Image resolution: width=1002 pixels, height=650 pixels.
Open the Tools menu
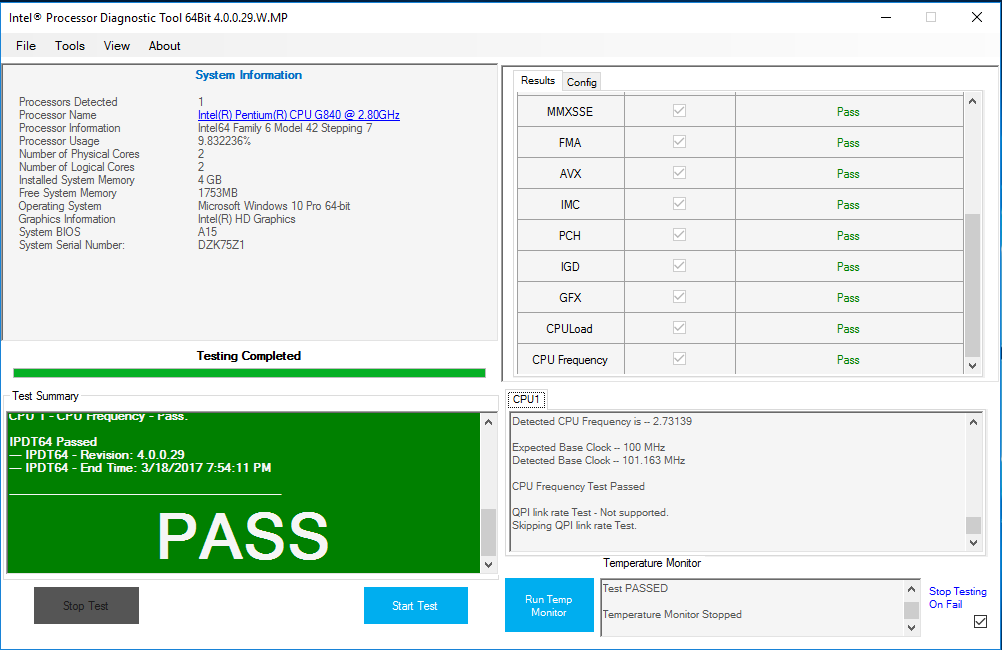pyautogui.click(x=70, y=46)
